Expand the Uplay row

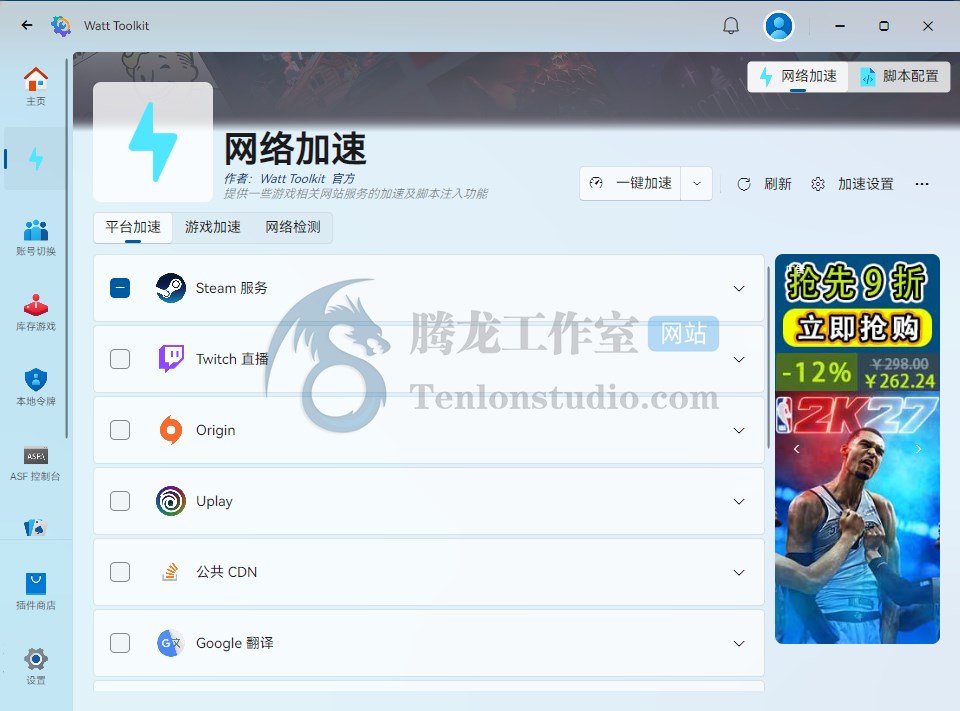(x=739, y=502)
